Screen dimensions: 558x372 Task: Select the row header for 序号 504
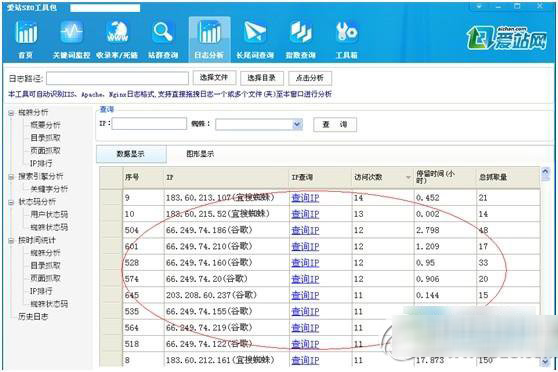(x=111, y=230)
